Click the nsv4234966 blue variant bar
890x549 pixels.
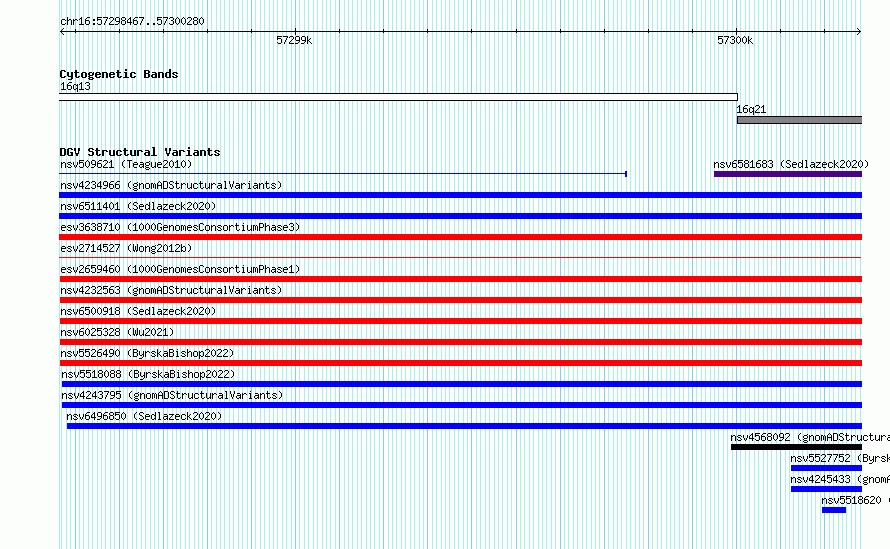click(x=460, y=195)
